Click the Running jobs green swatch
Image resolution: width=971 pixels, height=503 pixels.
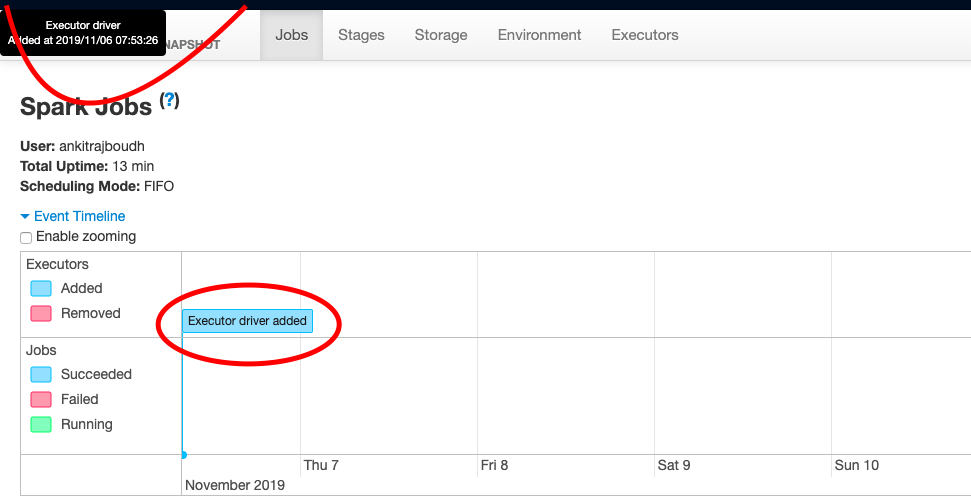click(x=41, y=424)
